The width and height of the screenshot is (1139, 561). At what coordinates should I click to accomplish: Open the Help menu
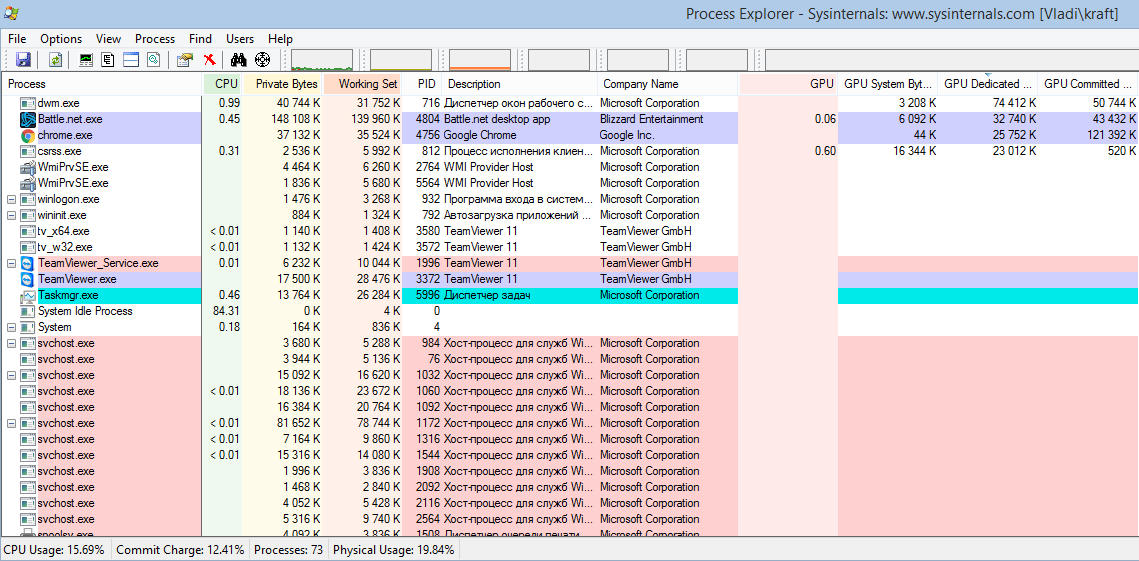click(280, 39)
